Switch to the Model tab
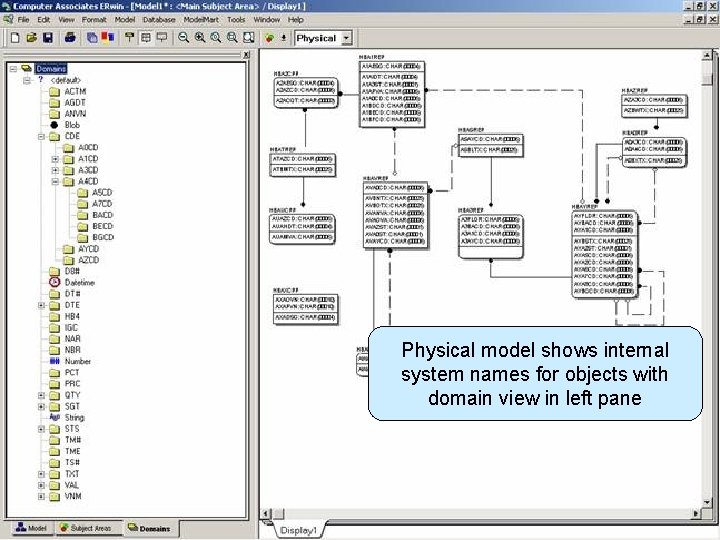The width and height of the screenshot is (720, 540). (x=31, y=528)
